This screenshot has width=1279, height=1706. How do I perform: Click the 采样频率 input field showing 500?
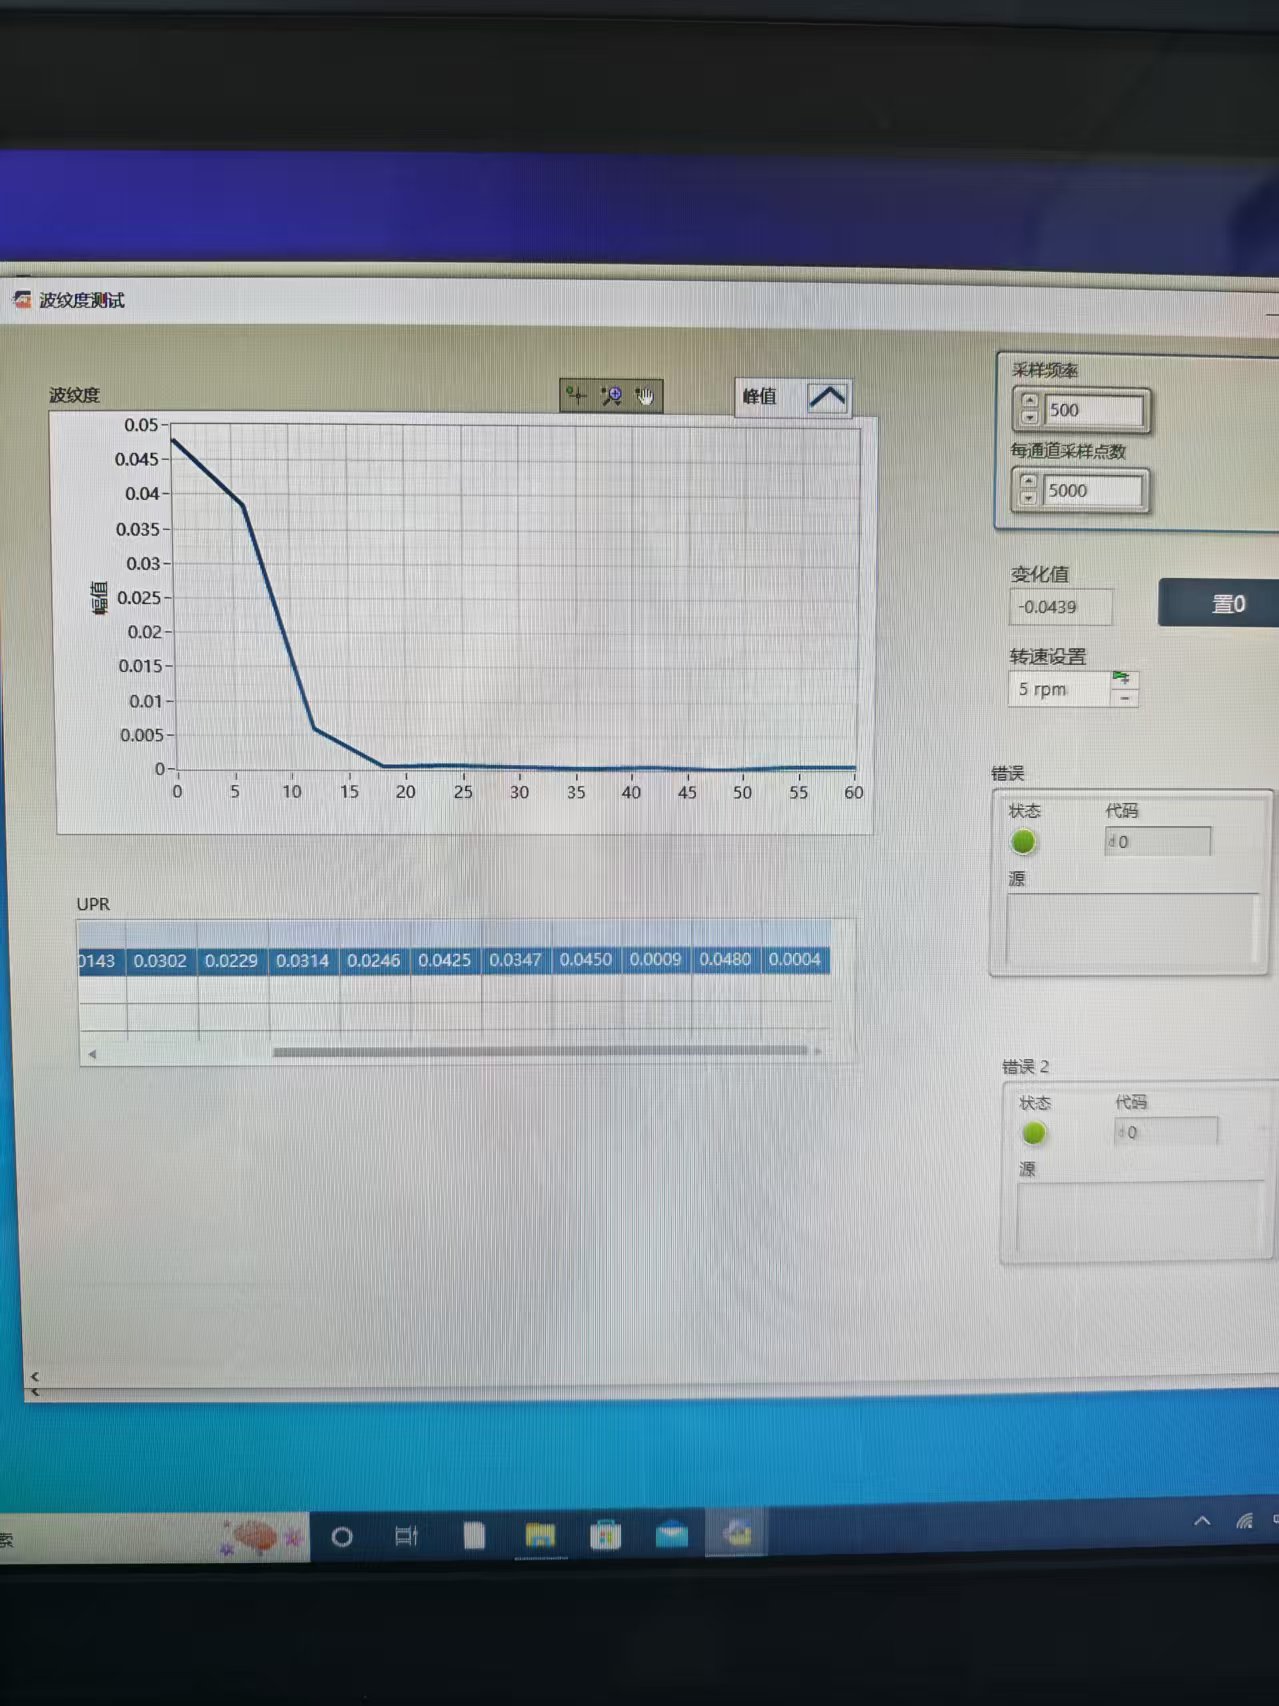1092,410
